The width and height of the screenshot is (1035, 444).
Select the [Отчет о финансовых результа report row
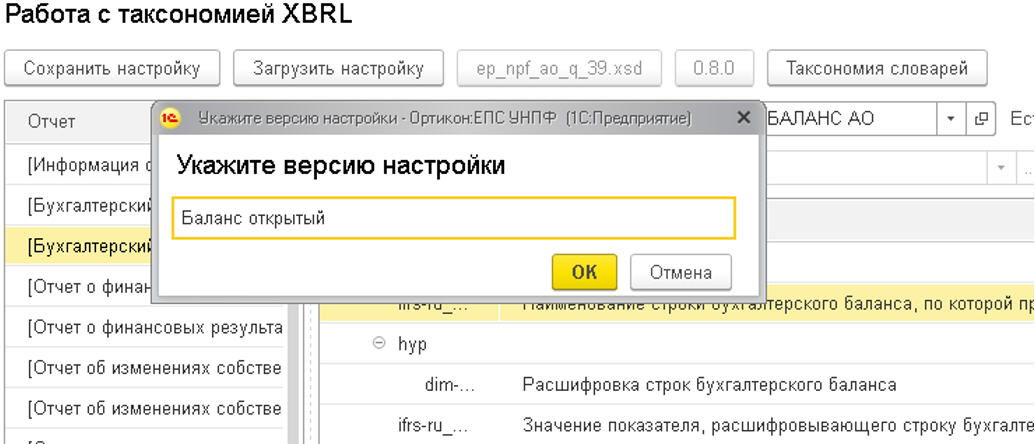pyautogui.click(x=155, y=328)
